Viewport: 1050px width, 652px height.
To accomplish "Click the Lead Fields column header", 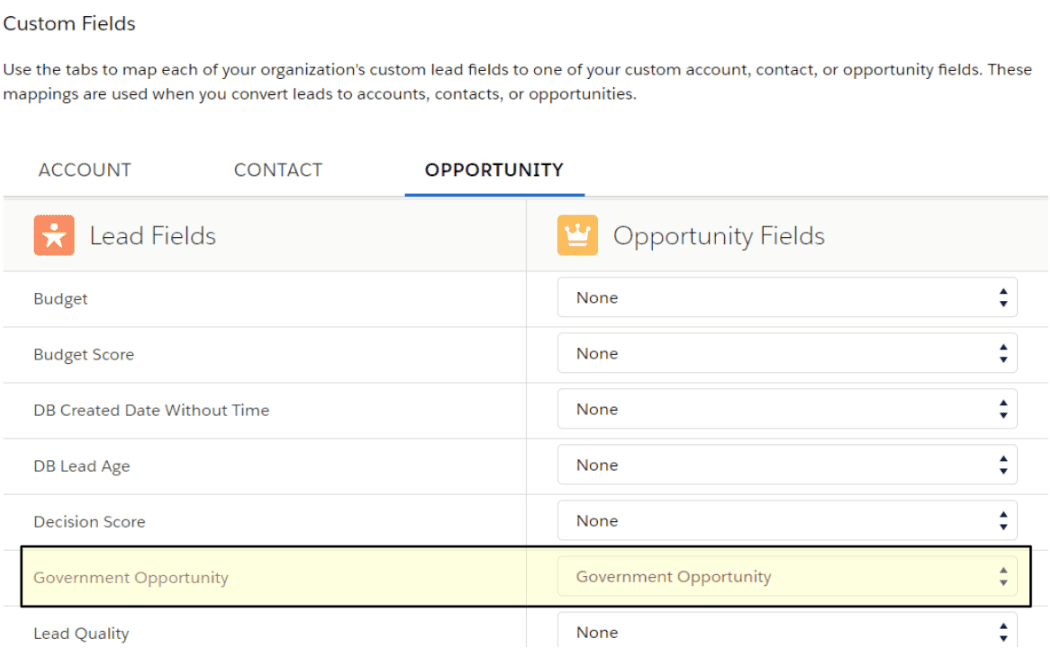I will (x=153, y=236).
